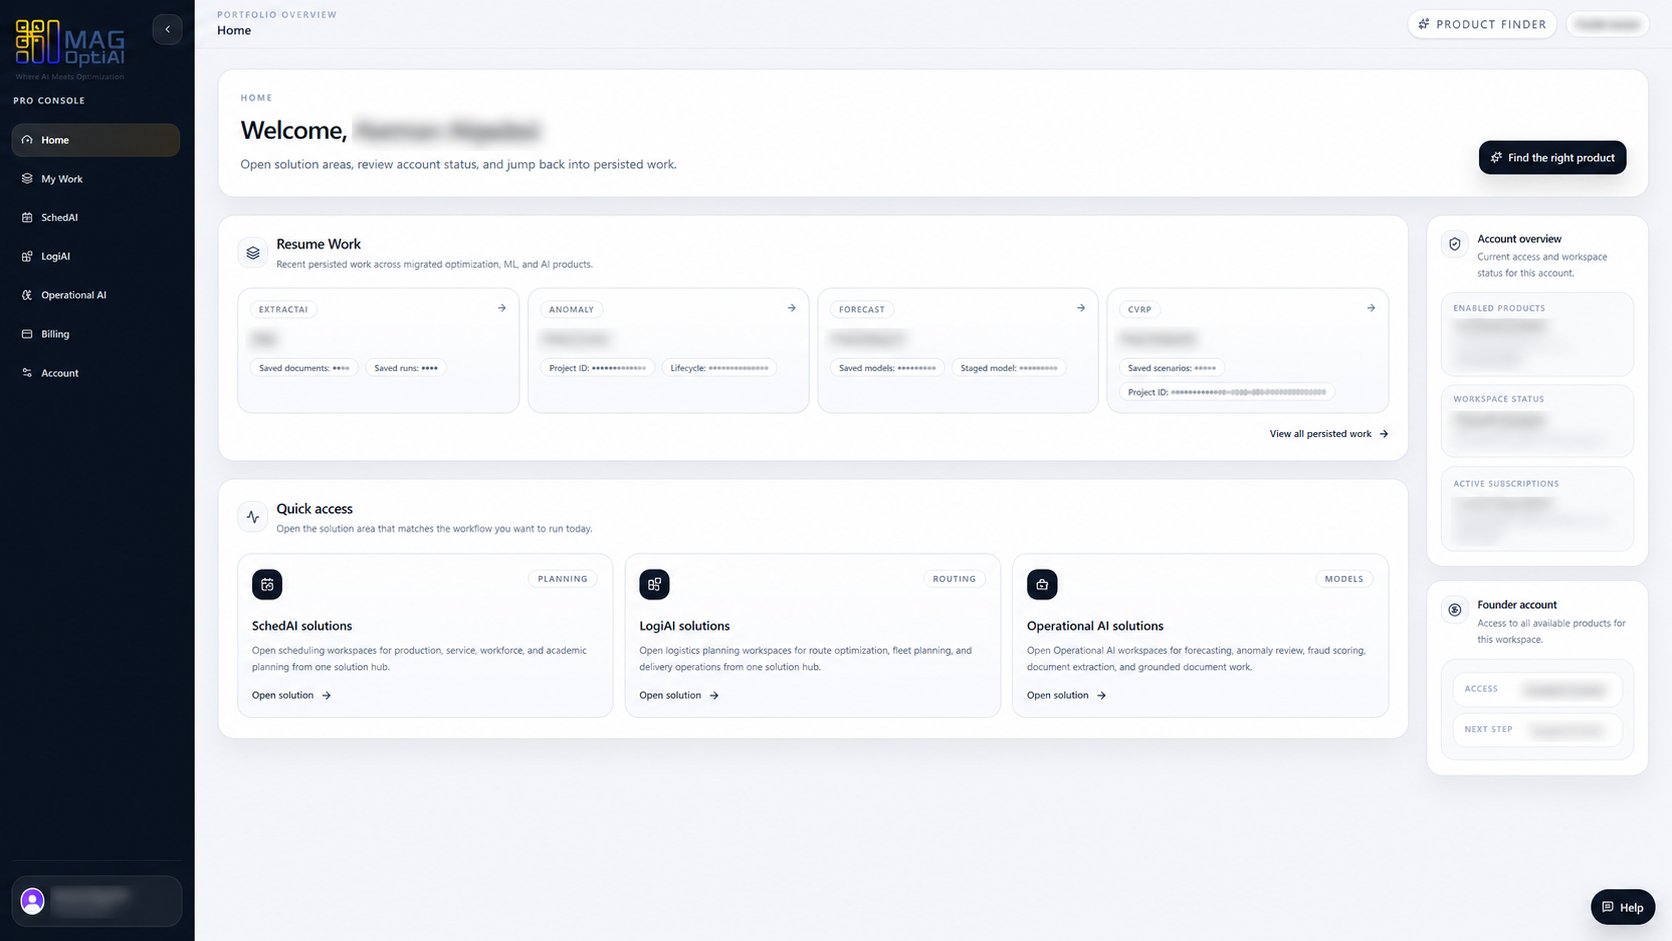Click the SchedAI solutions calendar icon
This screenshot has width=1672, height=941.
pyautogui.click(x=267, y=584)
